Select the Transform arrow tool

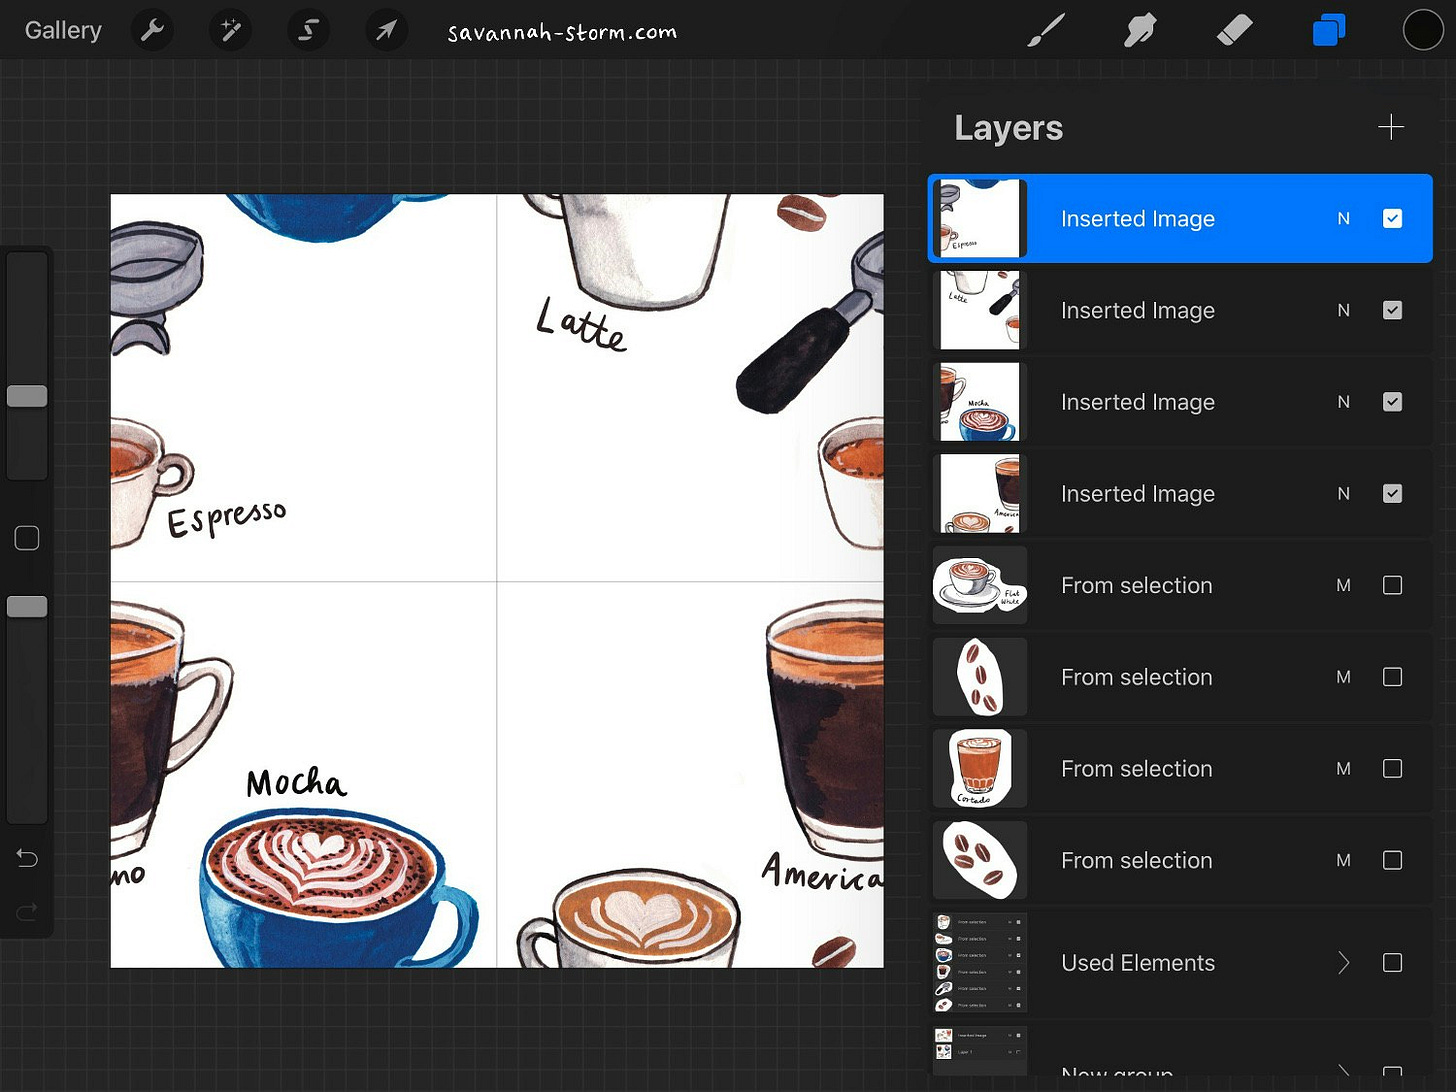click(x=386, y=30)
